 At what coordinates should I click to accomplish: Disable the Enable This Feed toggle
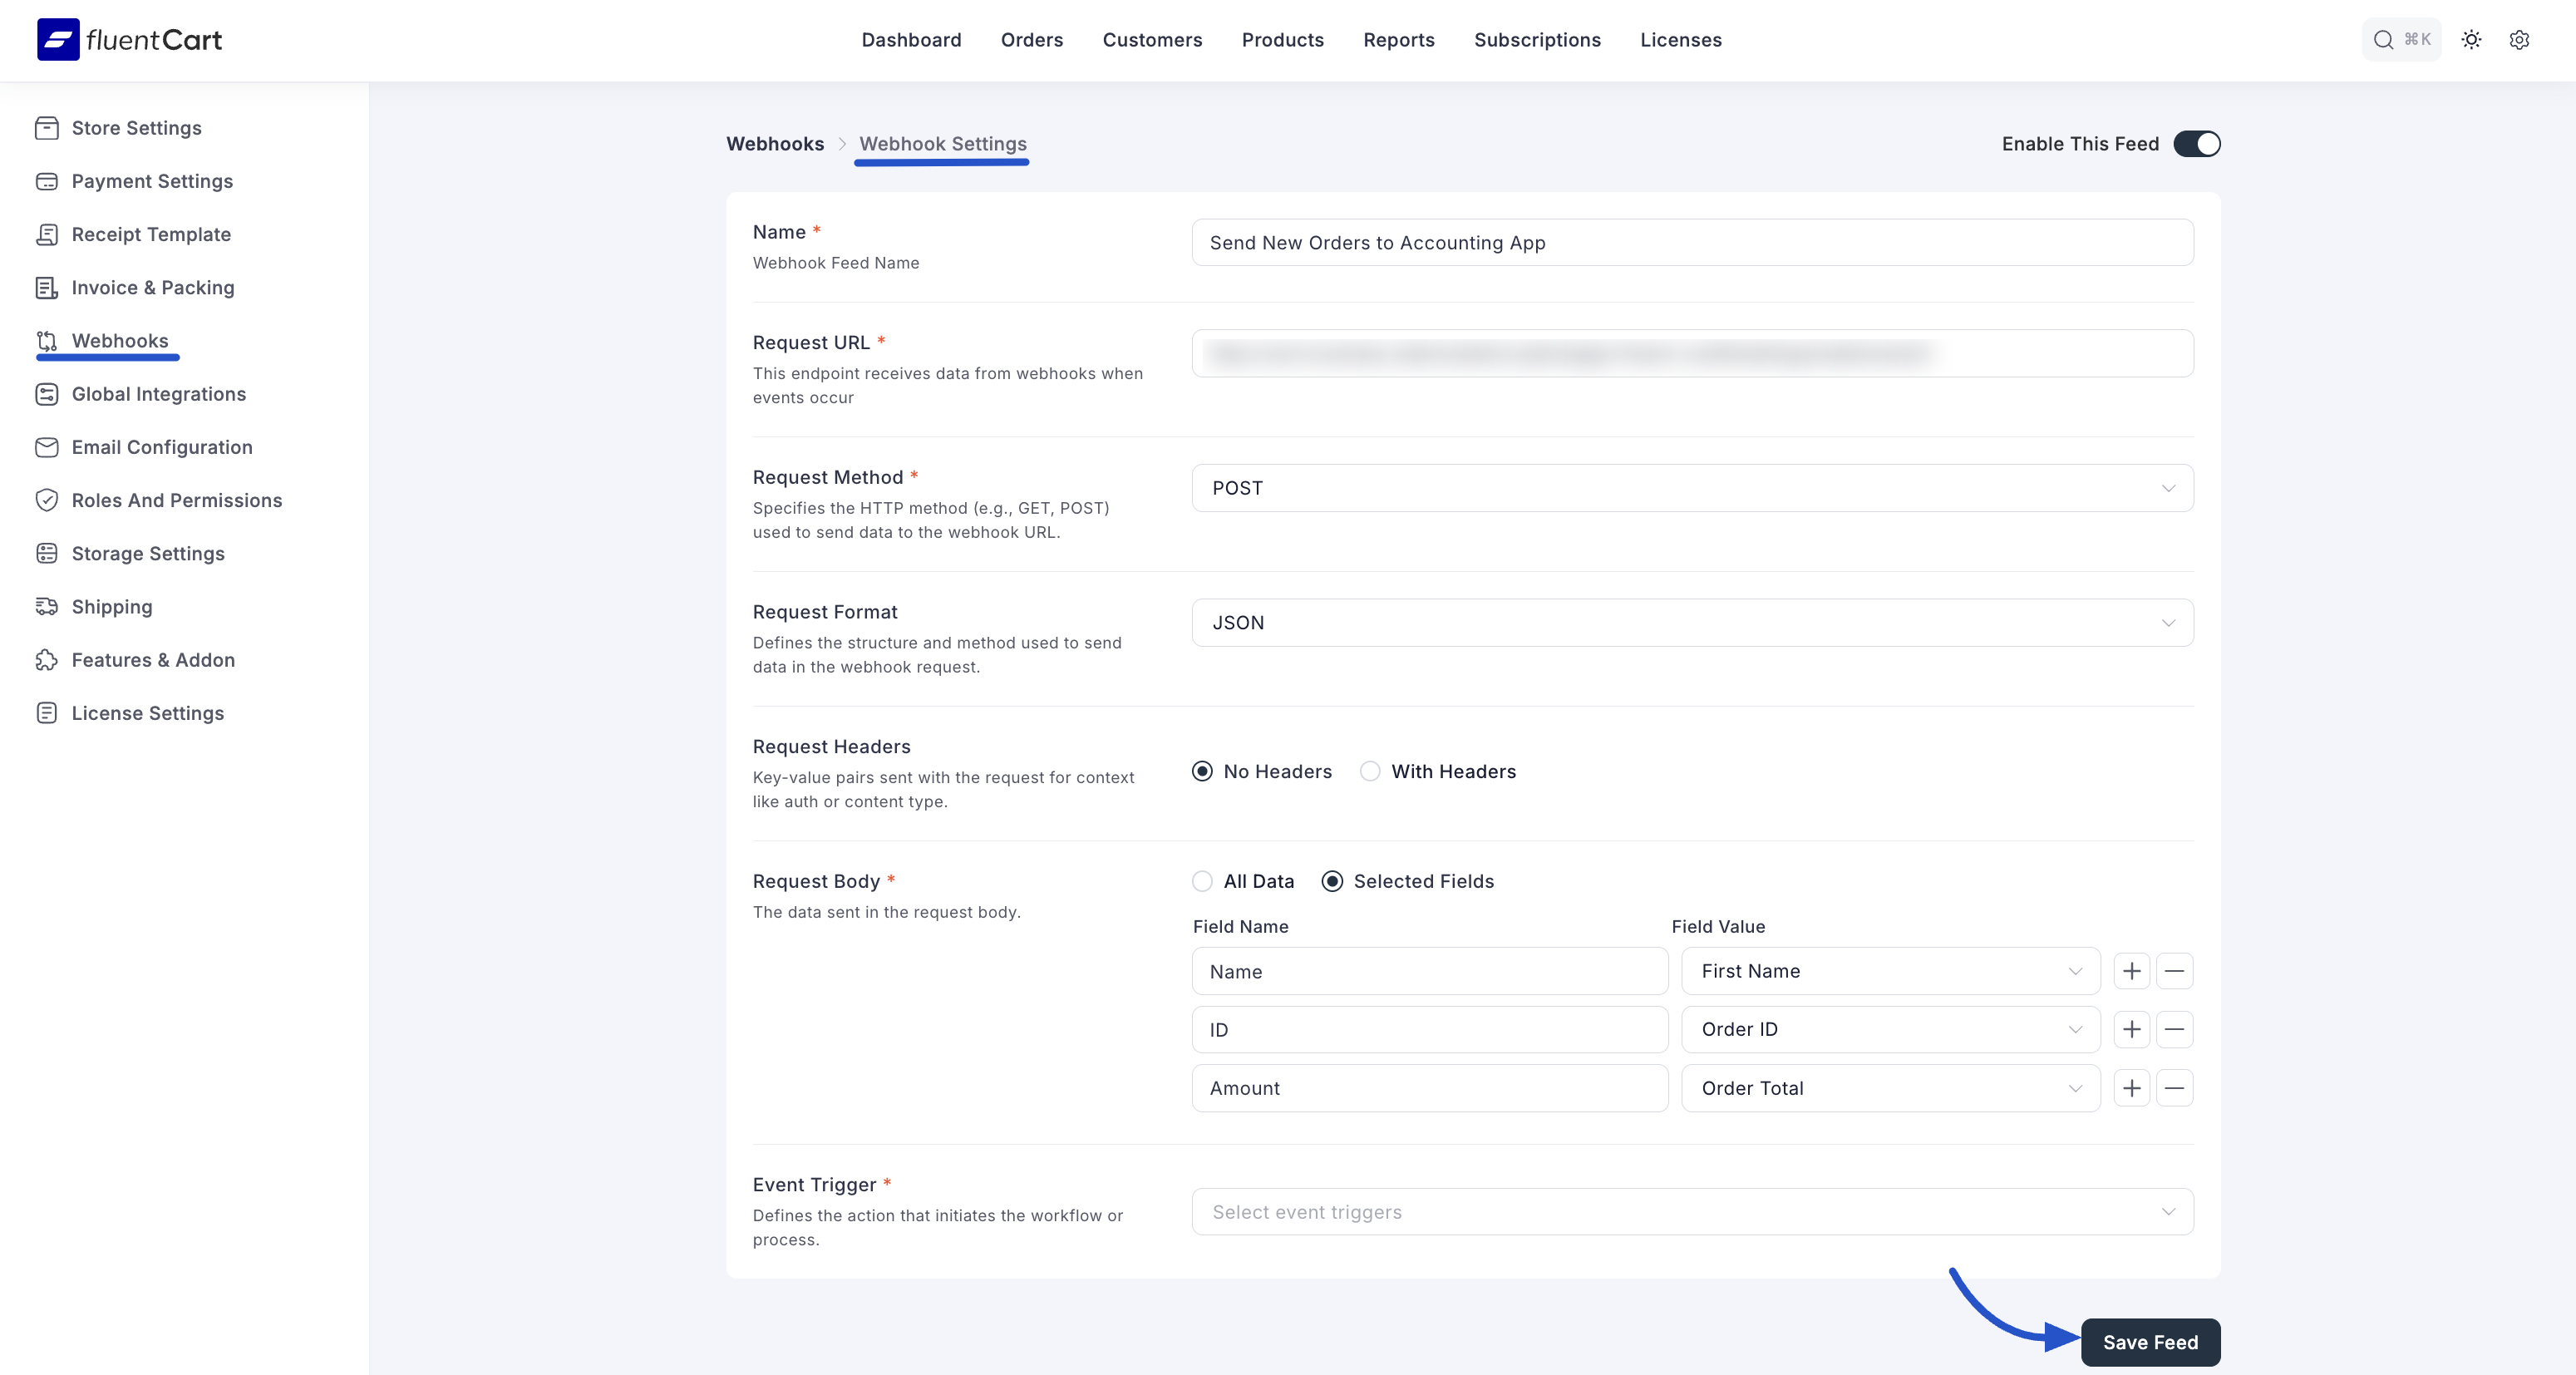(x=2196, y=144)
